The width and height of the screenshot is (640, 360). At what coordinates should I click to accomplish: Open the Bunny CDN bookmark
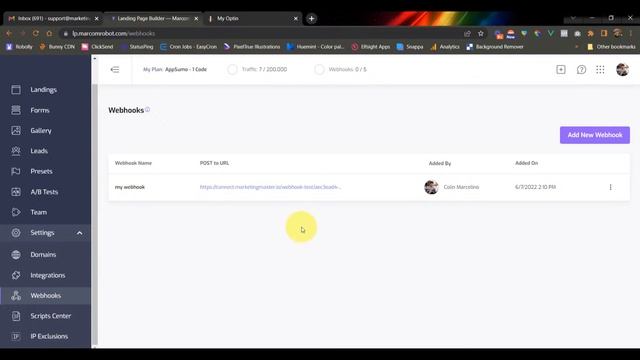click(57, 47)
